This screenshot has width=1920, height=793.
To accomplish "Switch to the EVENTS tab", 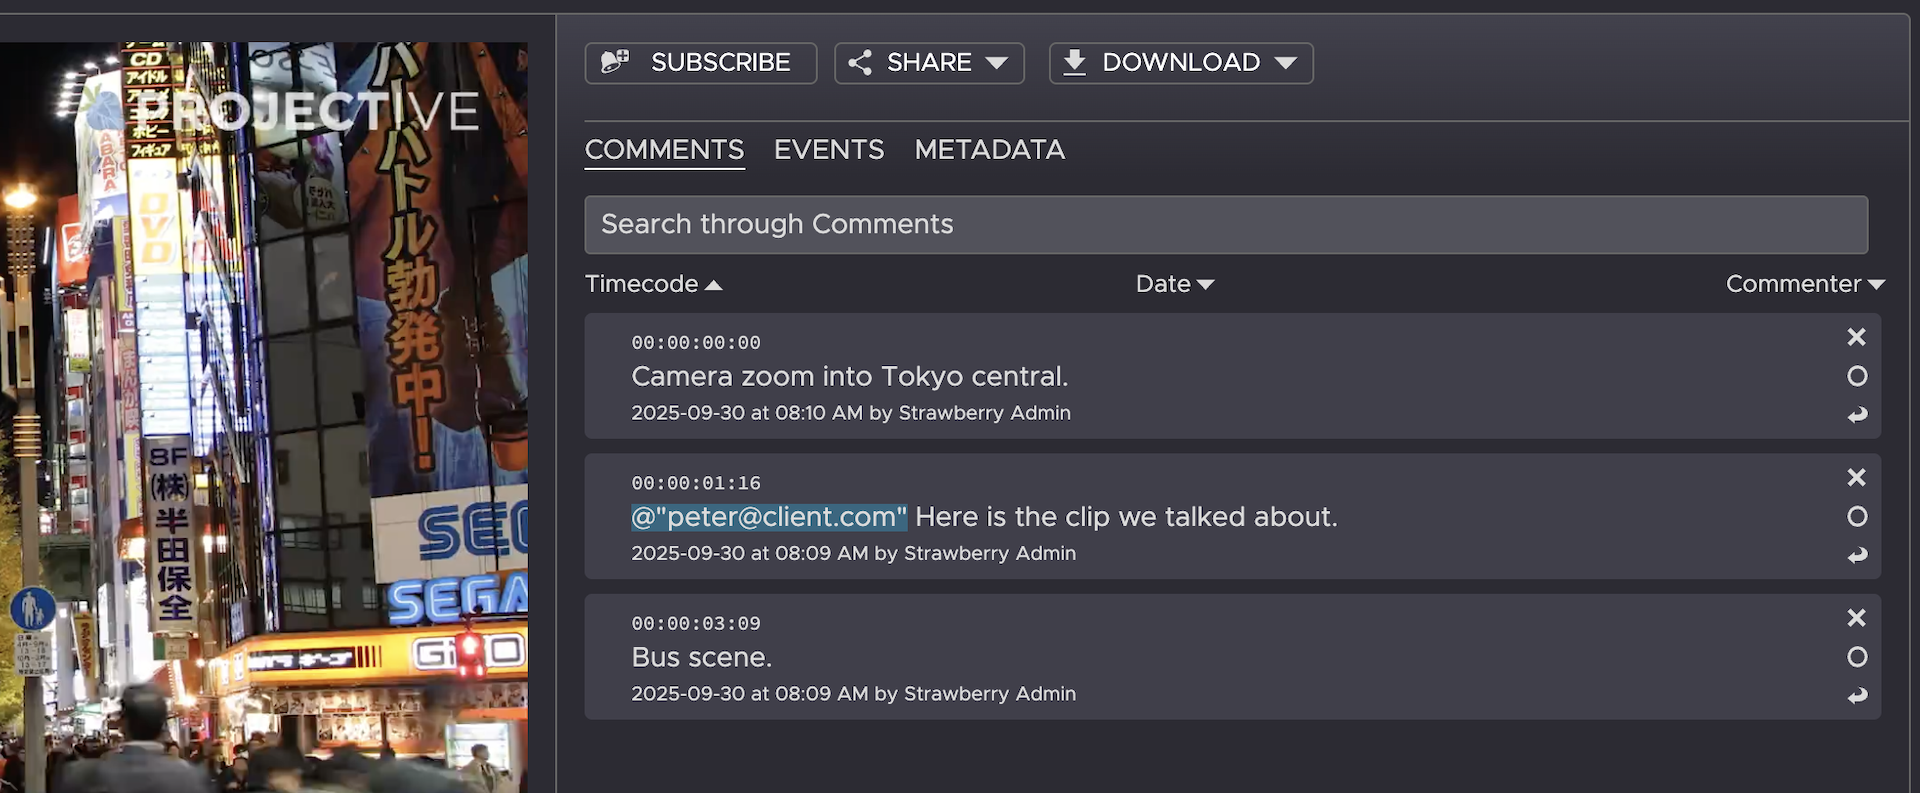I will [828, 150].
